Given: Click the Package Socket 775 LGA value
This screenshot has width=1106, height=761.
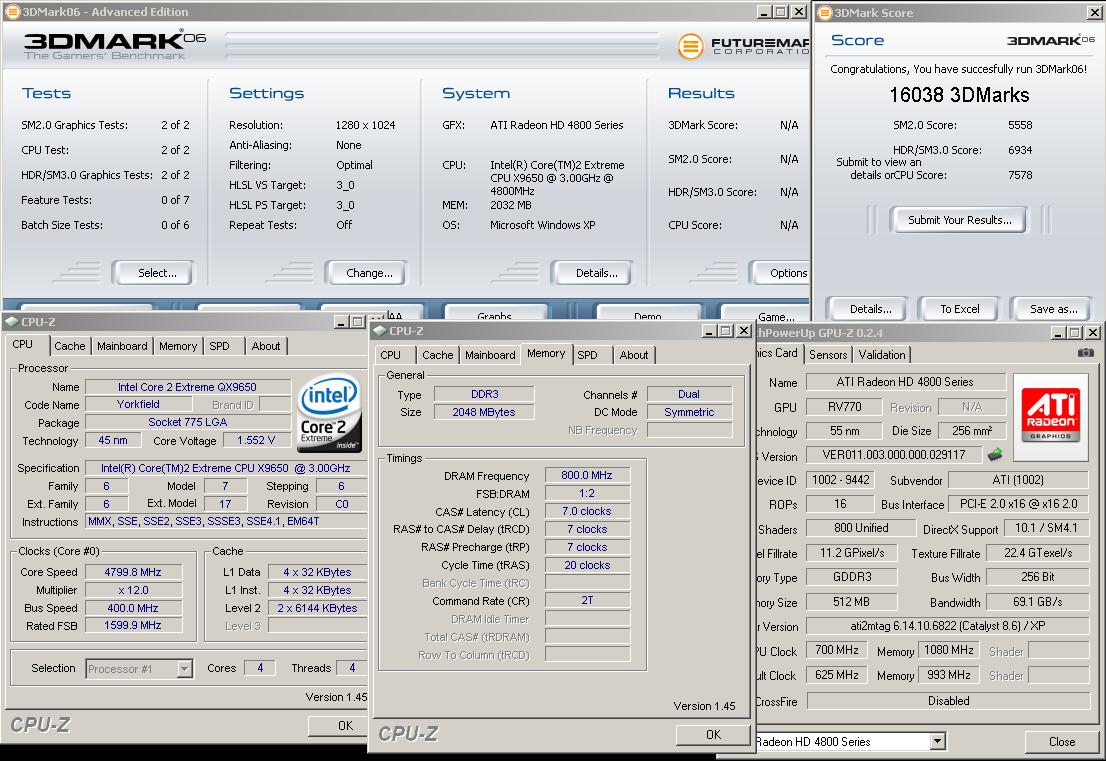Looking at the screenshot, I should click(x=188, y=422).
